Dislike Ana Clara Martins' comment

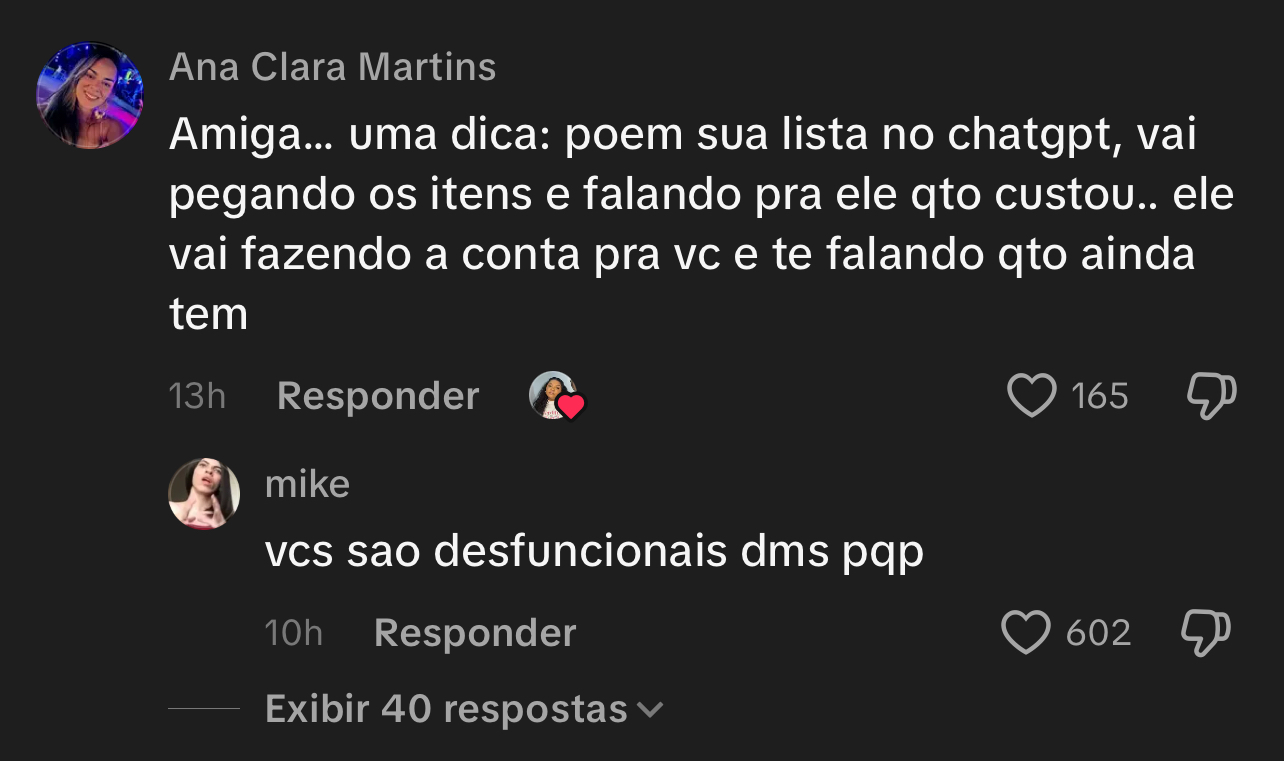pos(1211,396)
